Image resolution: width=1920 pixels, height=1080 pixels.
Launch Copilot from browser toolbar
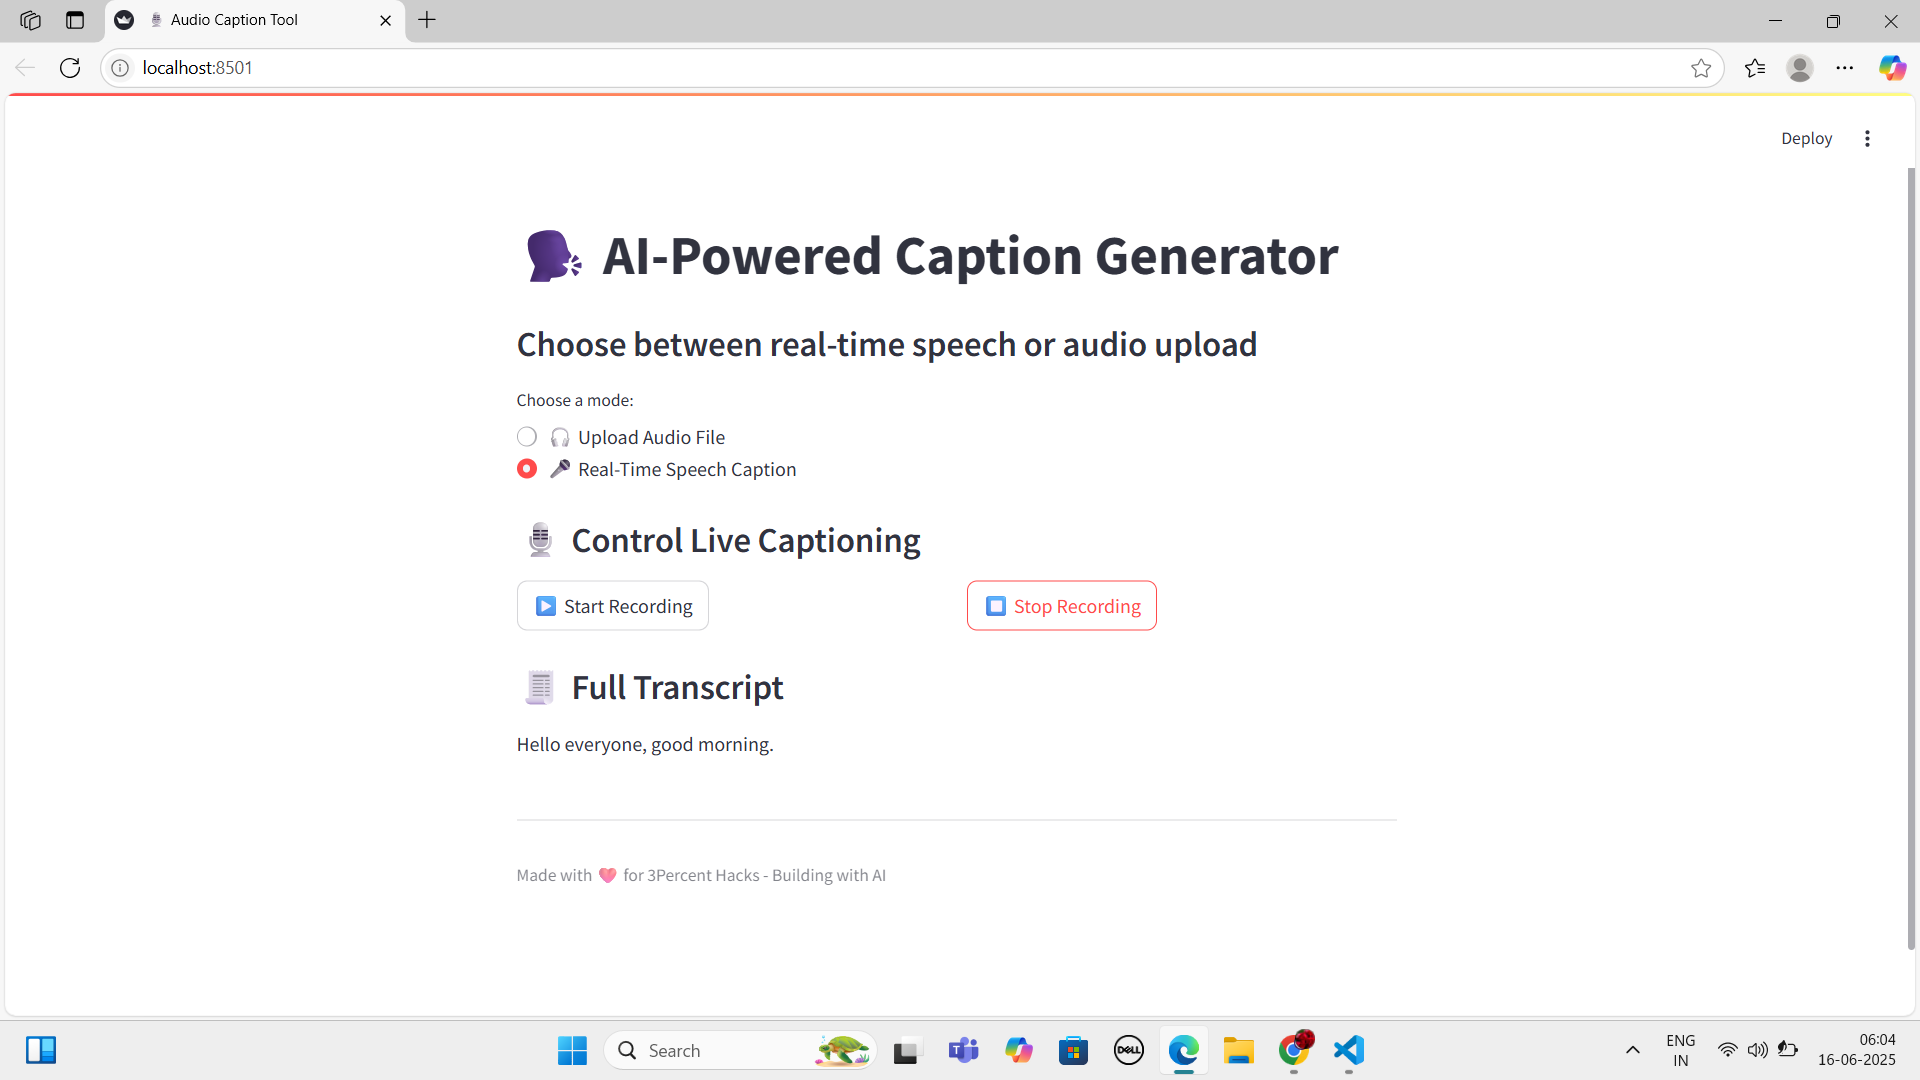pos(1892,68)
